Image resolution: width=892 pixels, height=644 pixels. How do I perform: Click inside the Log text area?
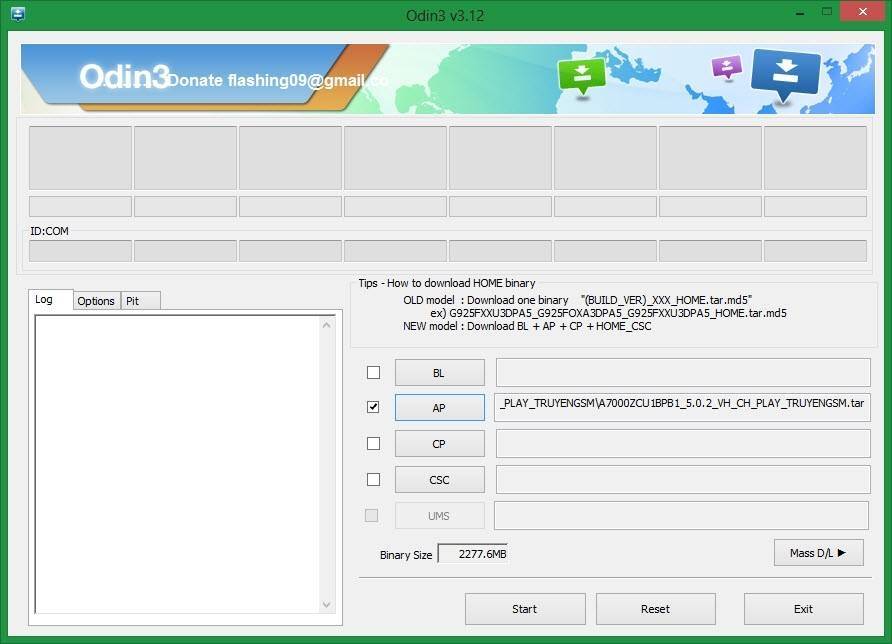[177, 464]
